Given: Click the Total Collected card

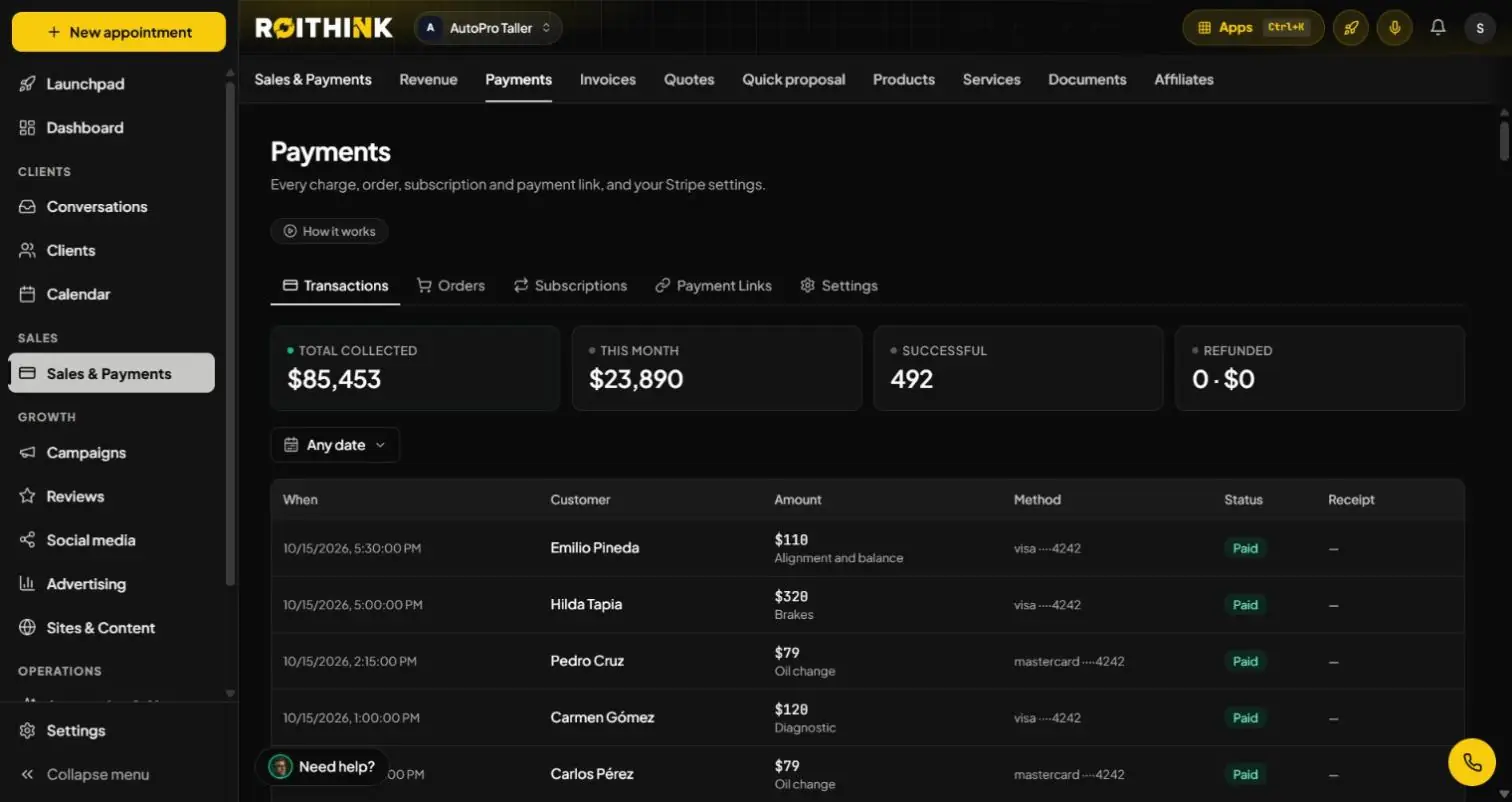Looking at the screenshot, I should pyautogui.click(x=415, y=368).
